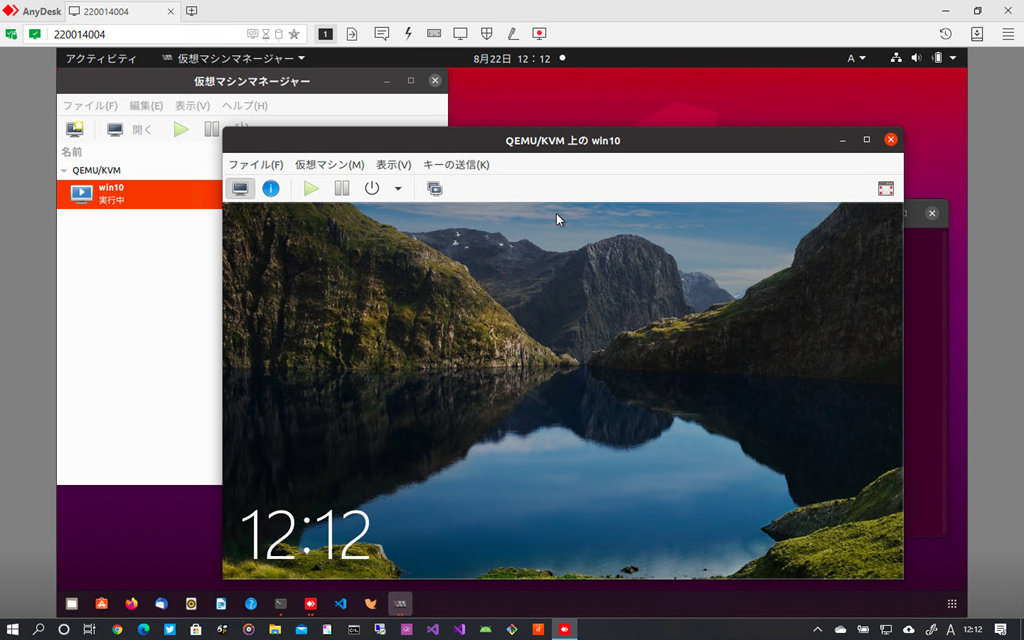Click the アクティビティ activities button
The height and width of the screenshot is (640, 1024).
click(x=100, y=58)
